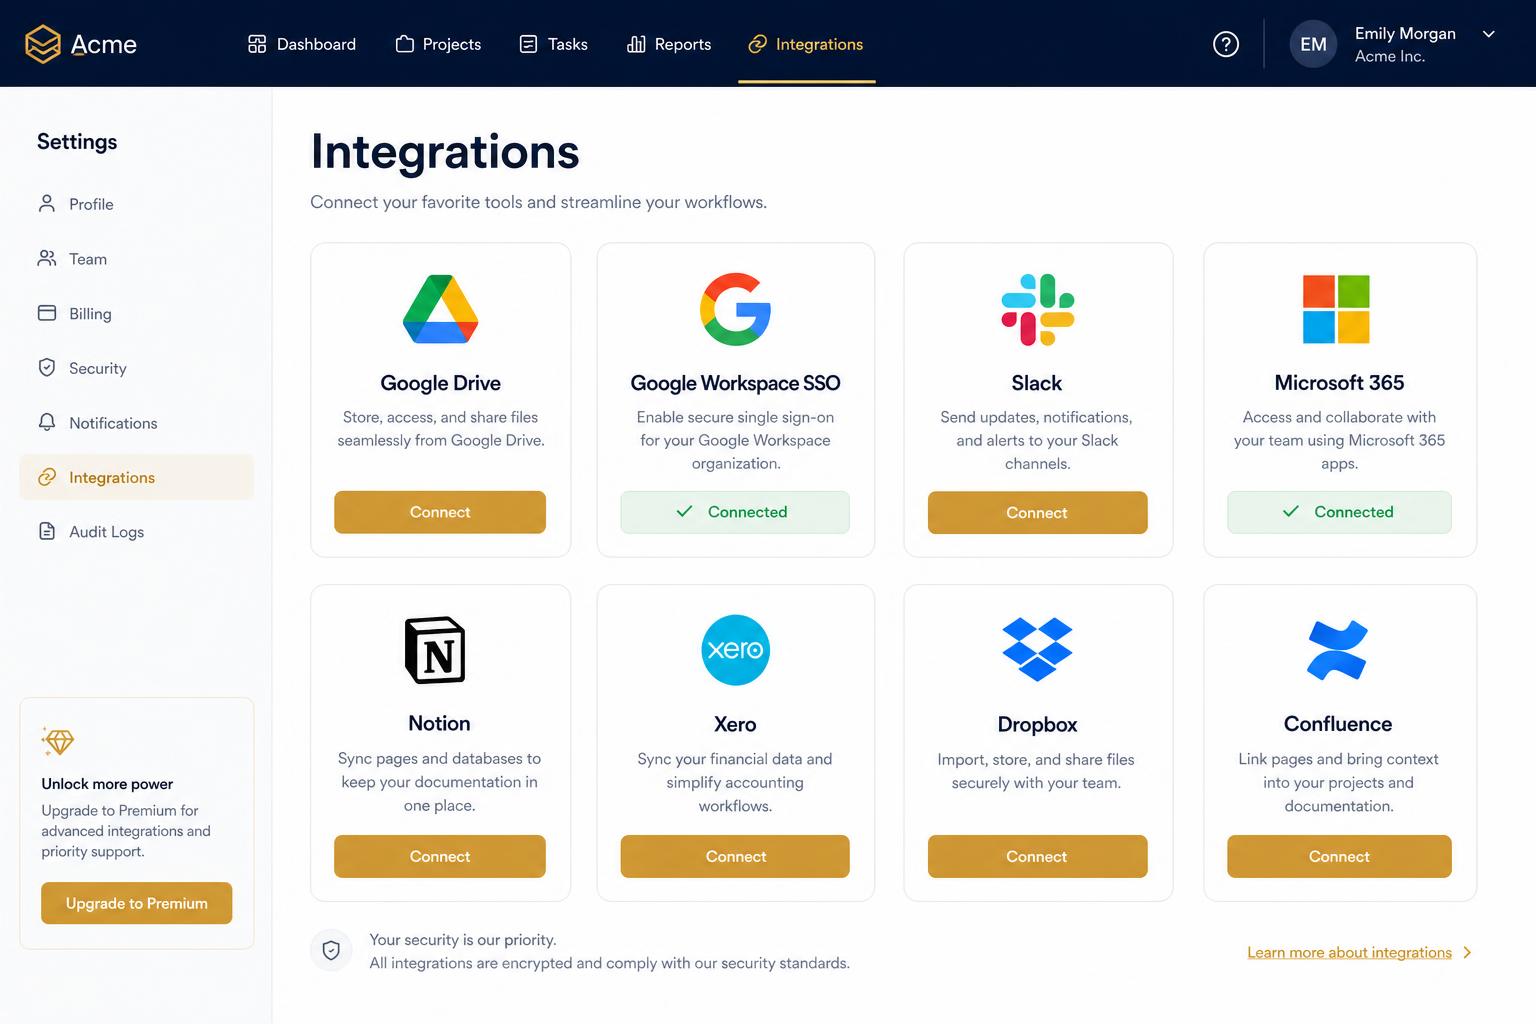Open the help question mark icon

point(1226,44)
